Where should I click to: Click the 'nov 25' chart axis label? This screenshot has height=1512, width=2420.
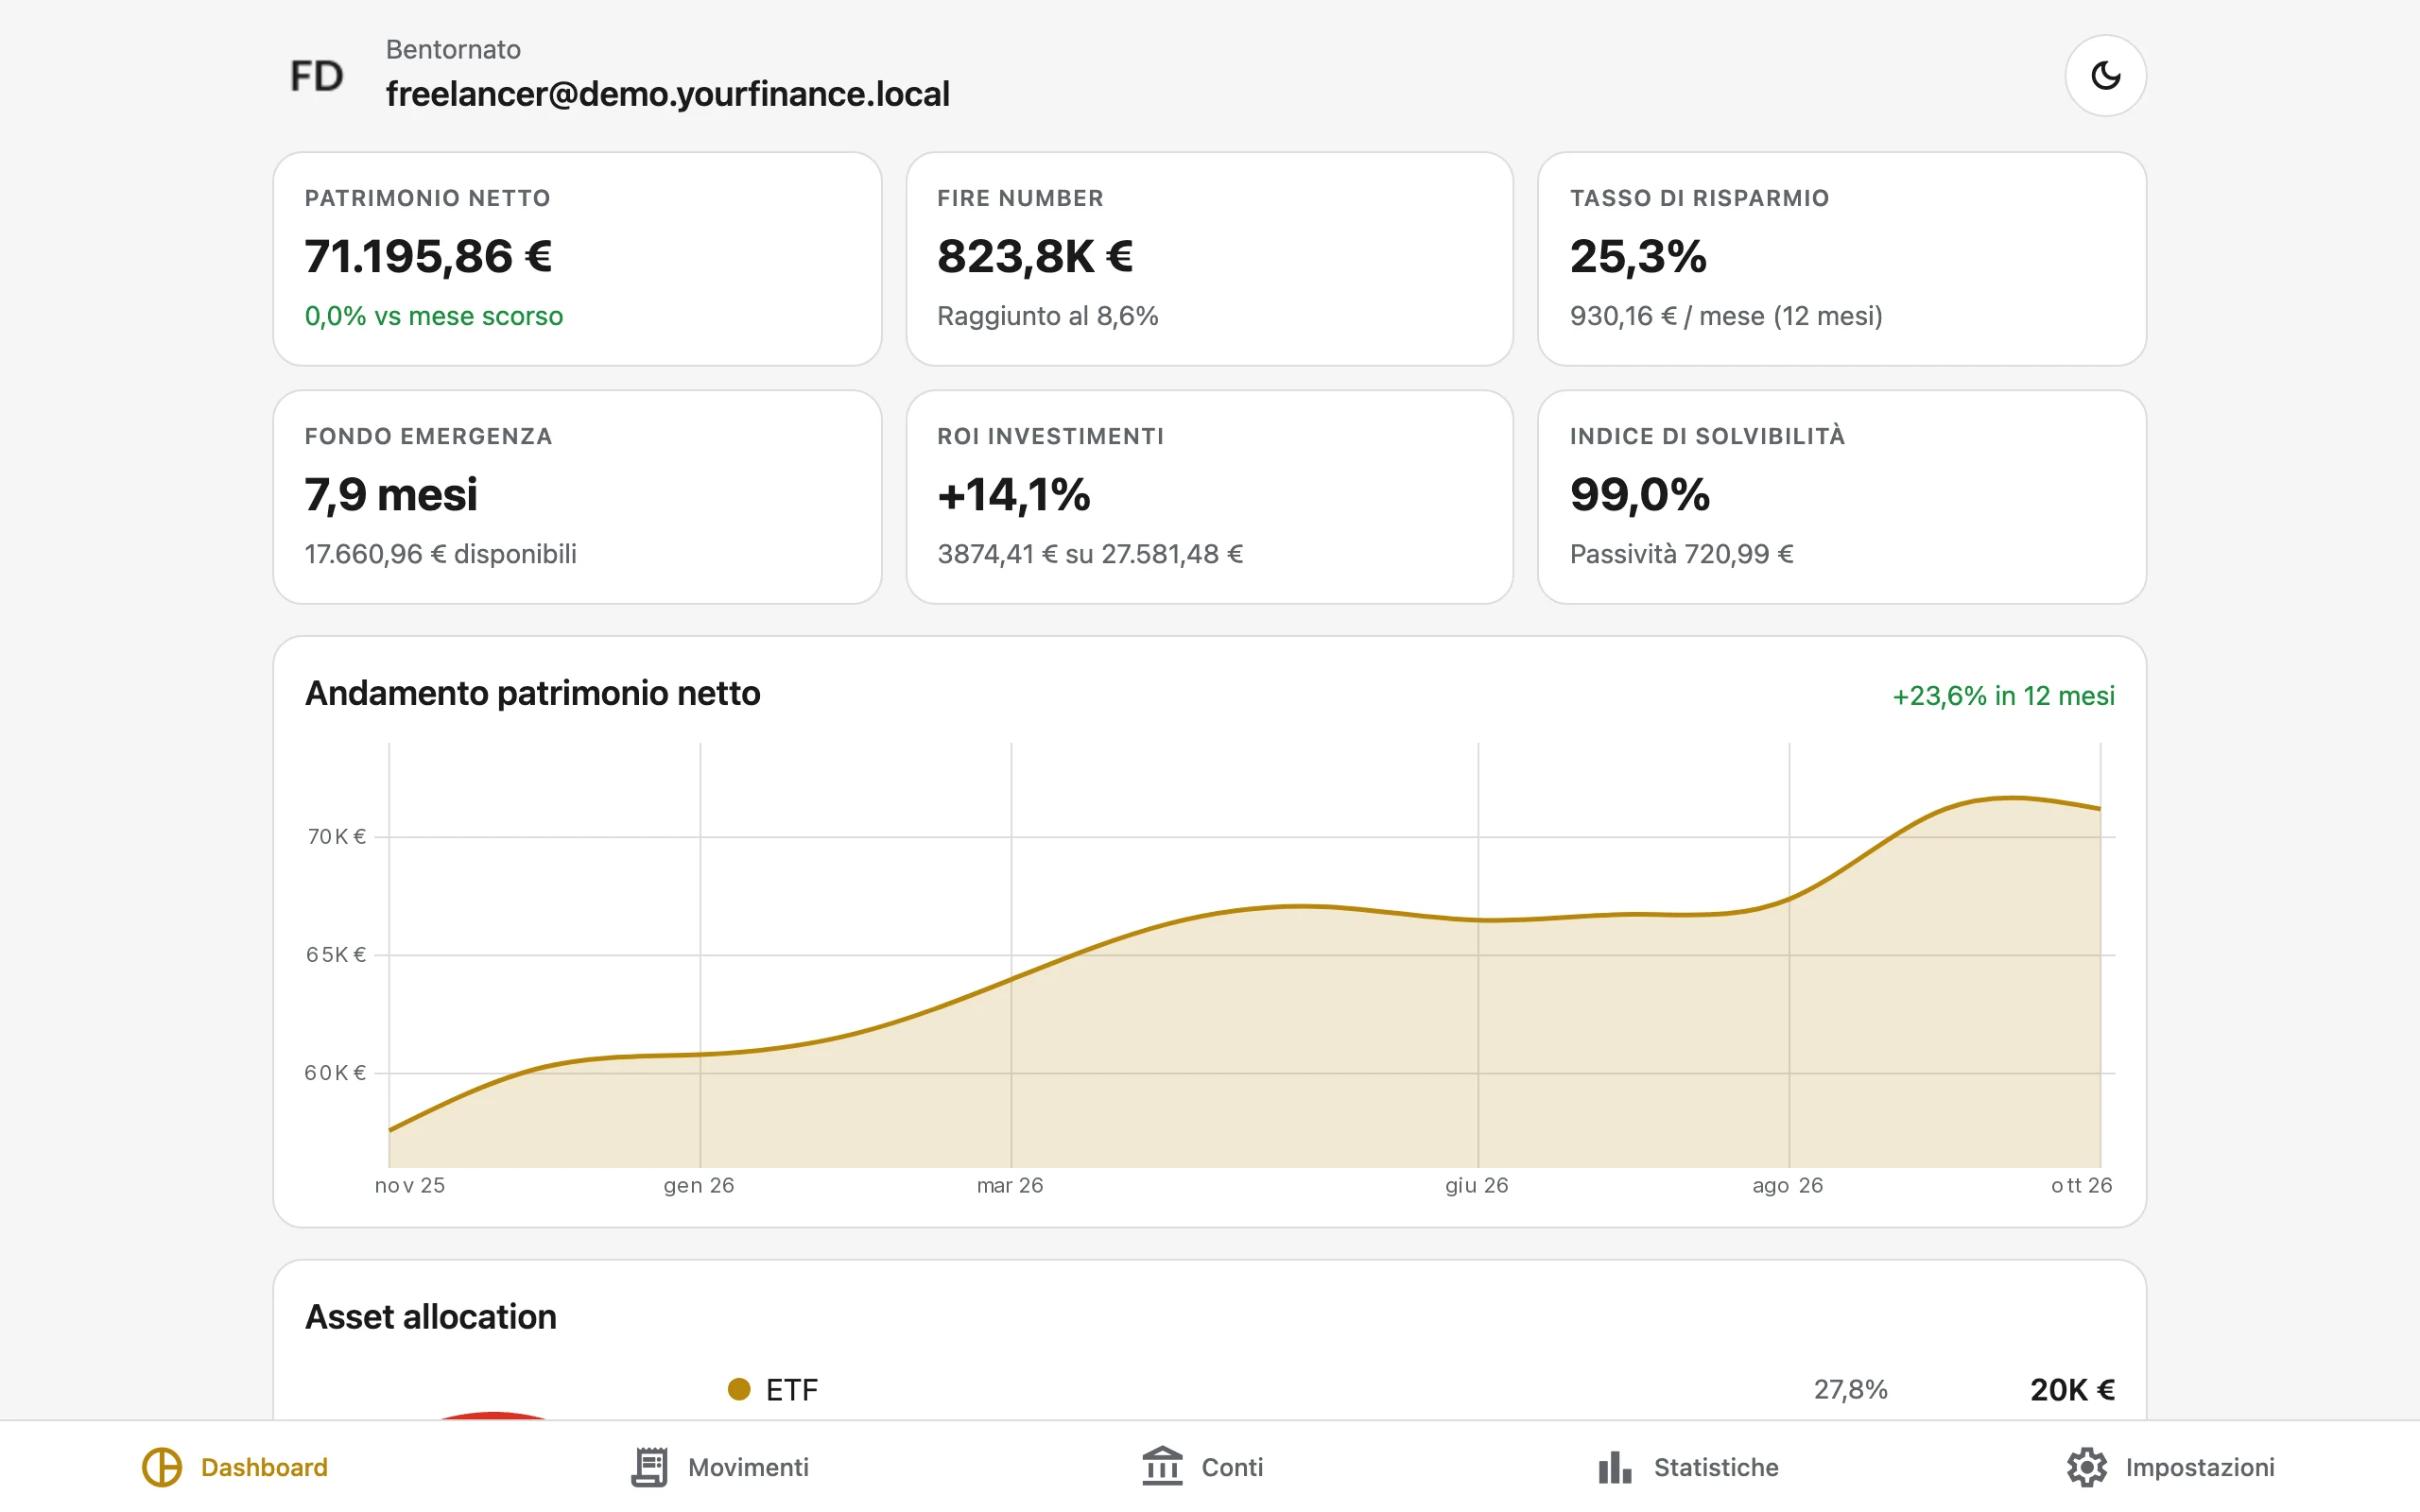(x=409, y=1185)
